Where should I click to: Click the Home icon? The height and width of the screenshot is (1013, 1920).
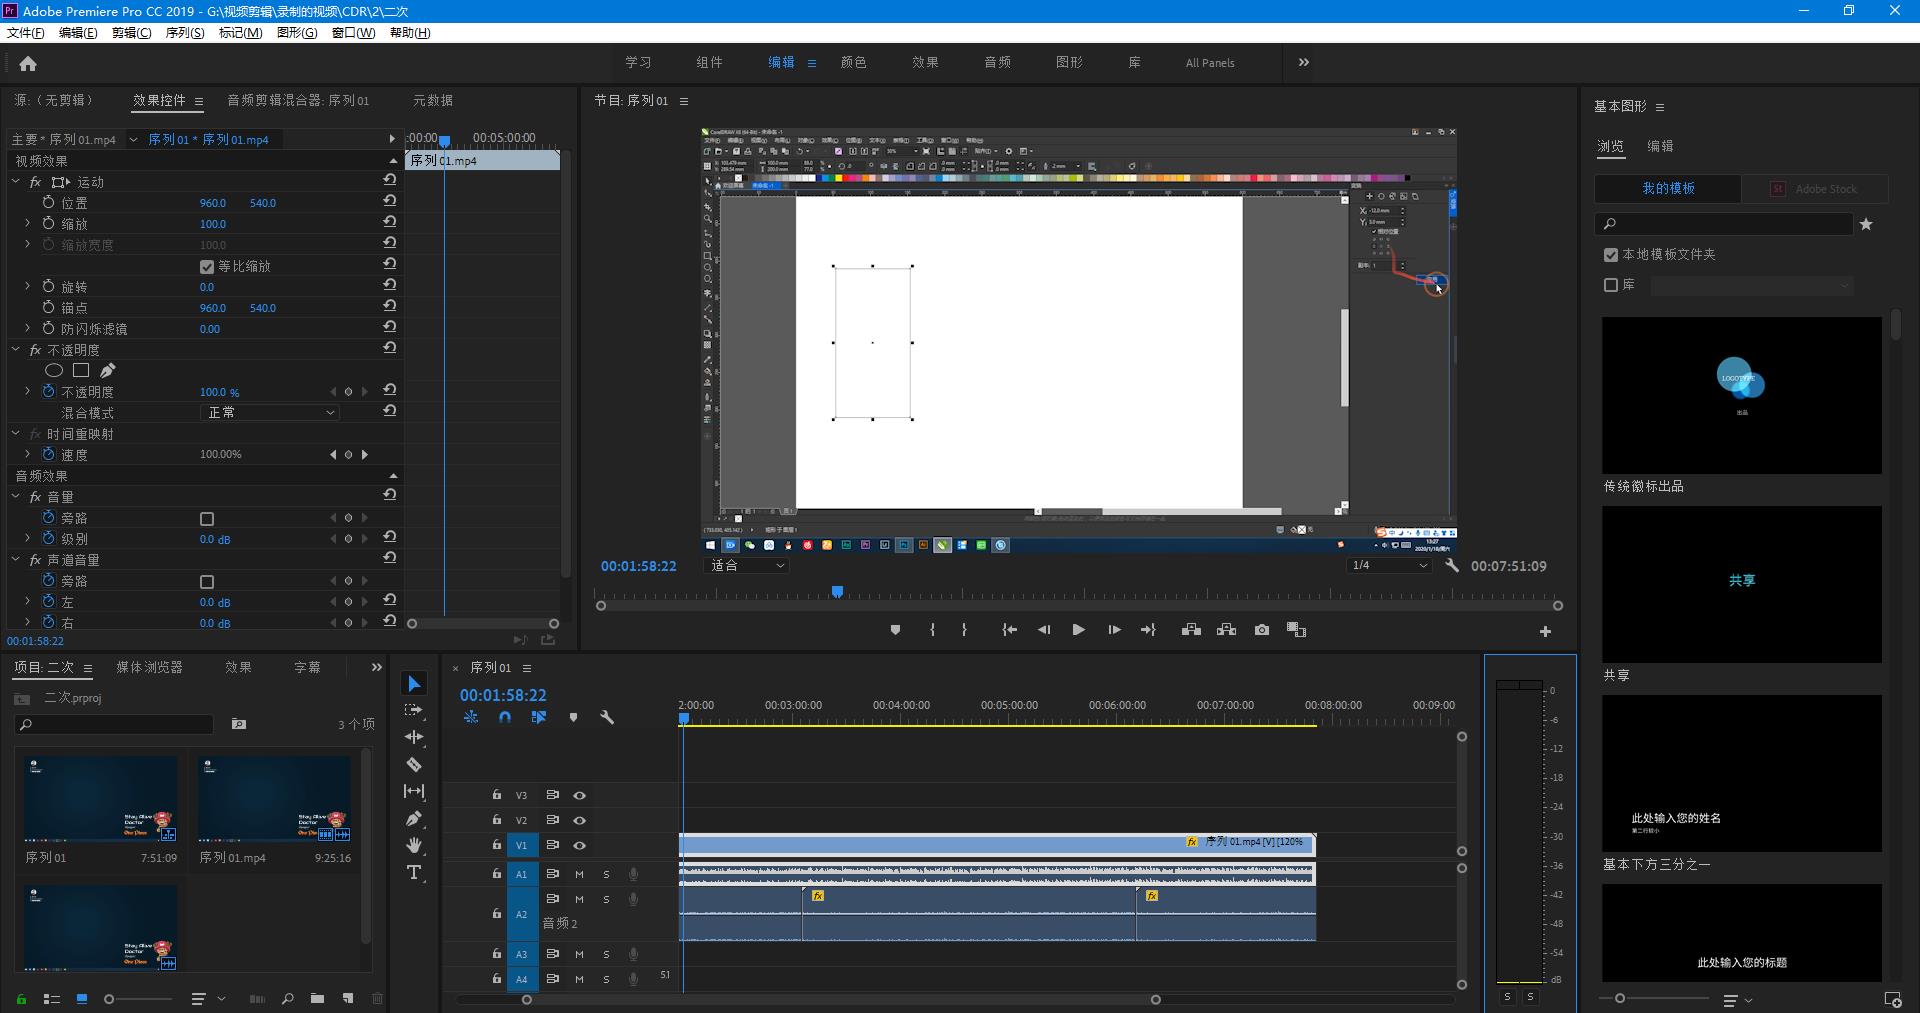pyautogui.click(x=28, y=63)
